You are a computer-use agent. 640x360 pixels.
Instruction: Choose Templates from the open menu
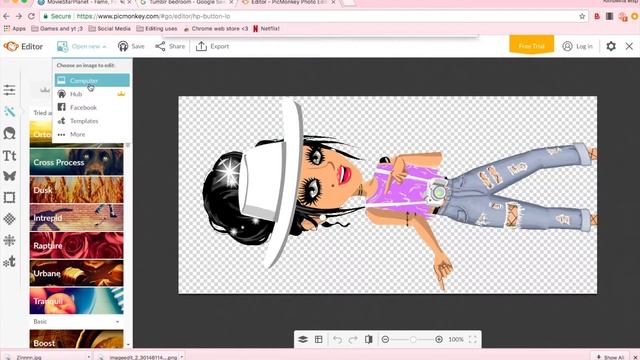[92, 121]
